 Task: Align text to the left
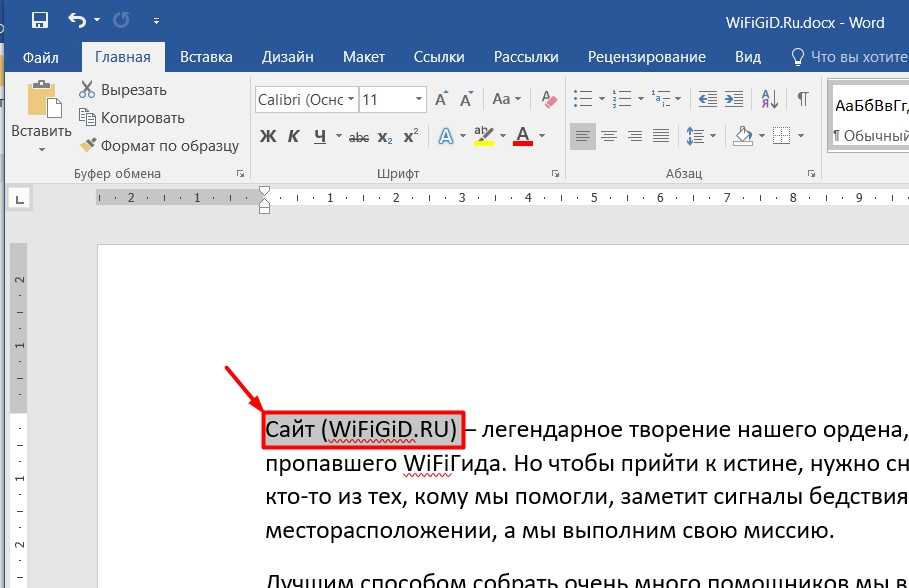[583, 137]
